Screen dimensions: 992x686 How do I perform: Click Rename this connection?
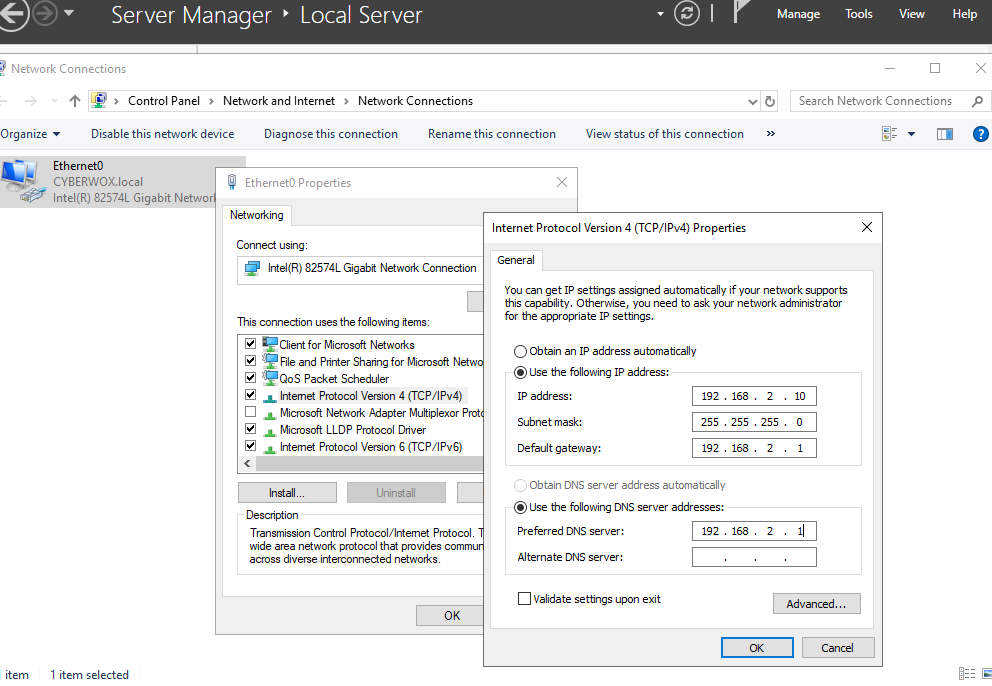coord(492,134)
